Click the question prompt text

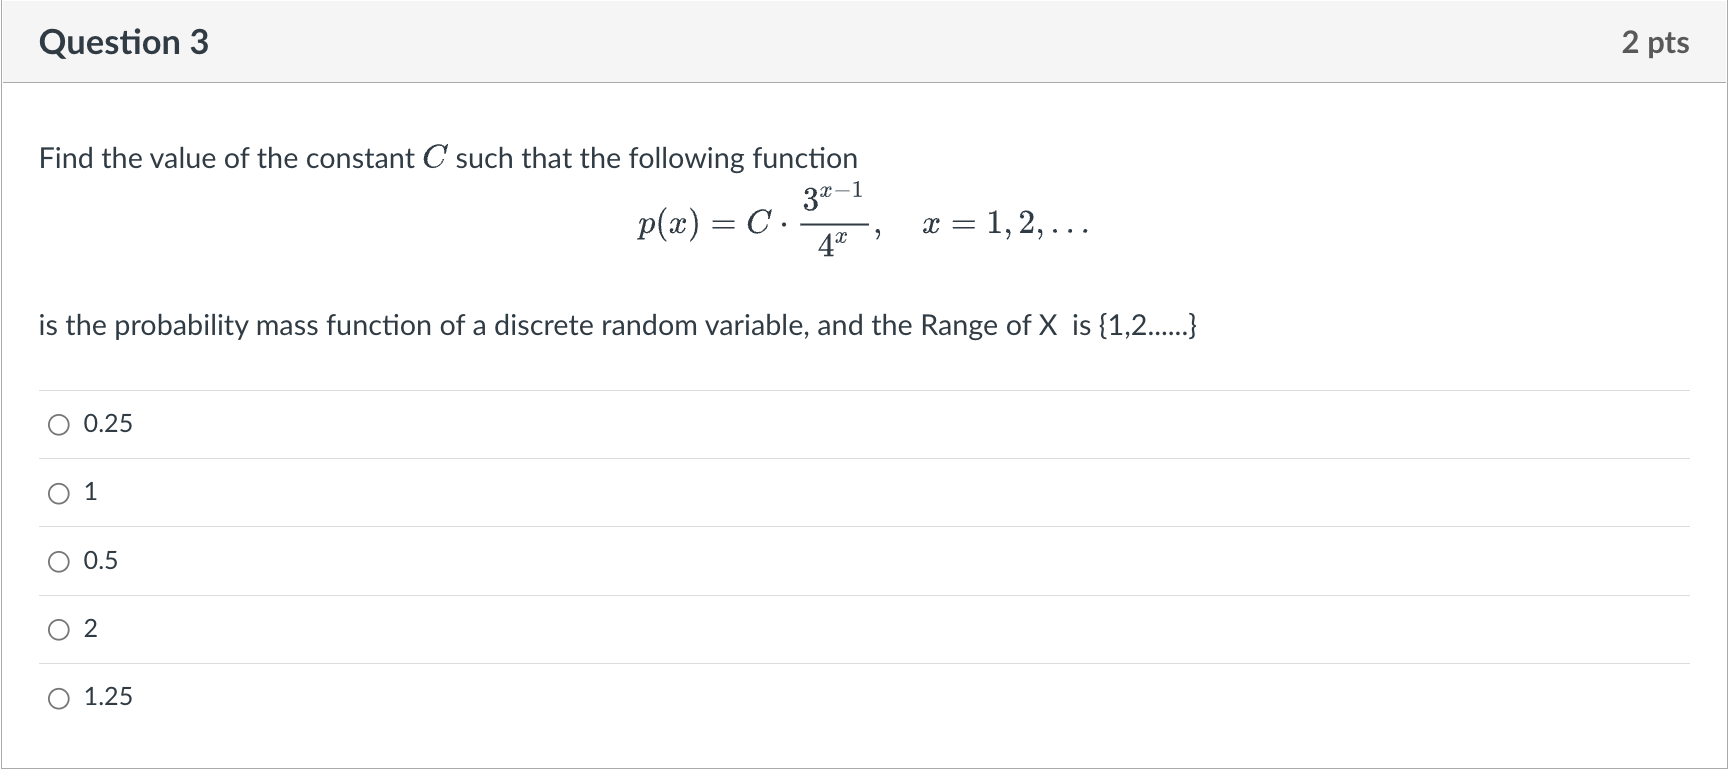tap(447, 157)
